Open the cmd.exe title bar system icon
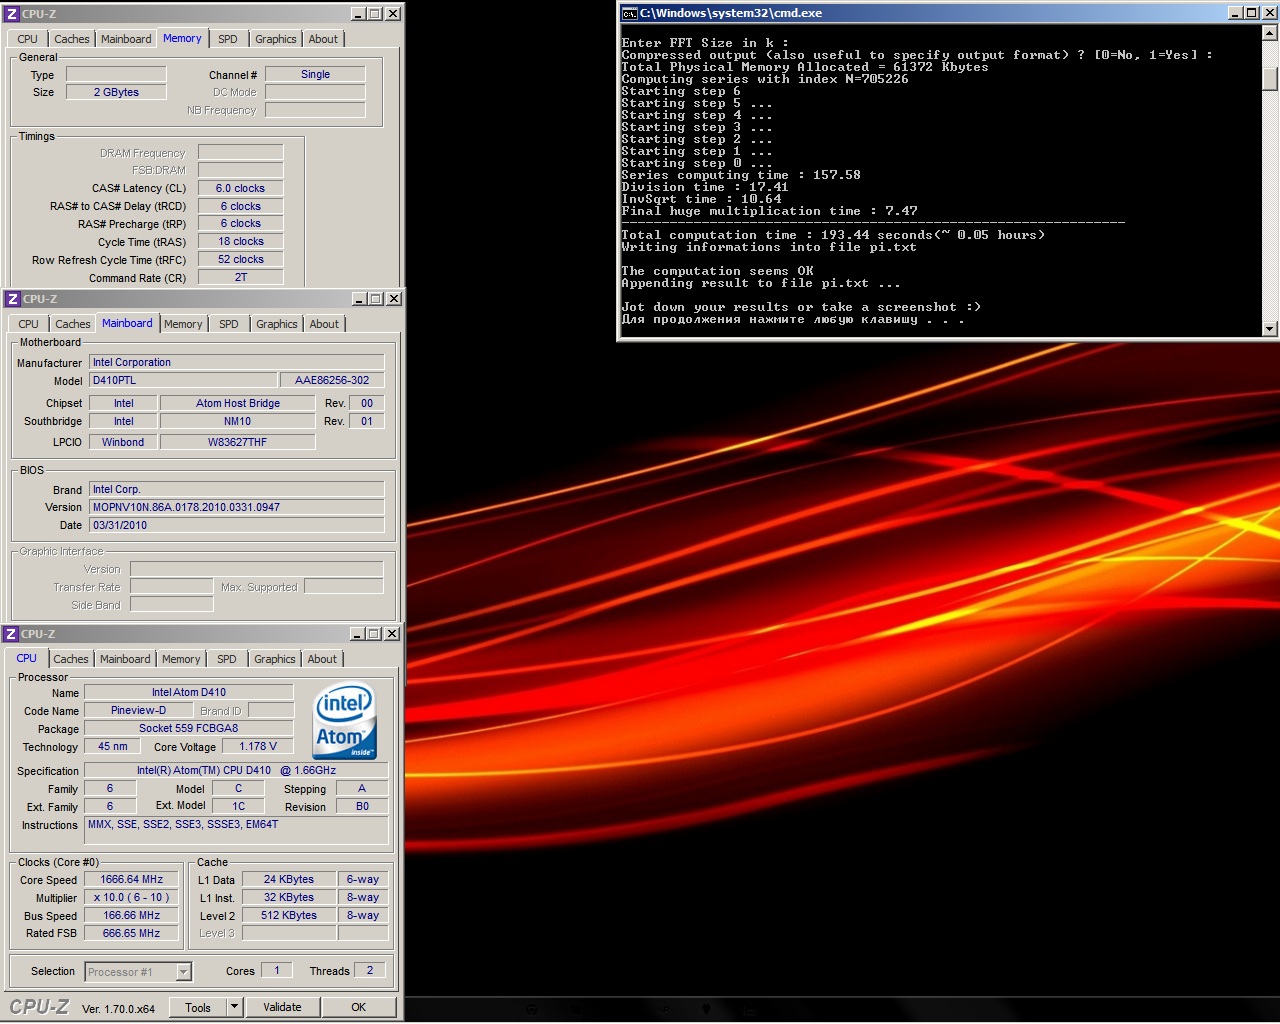 (630, 13)
